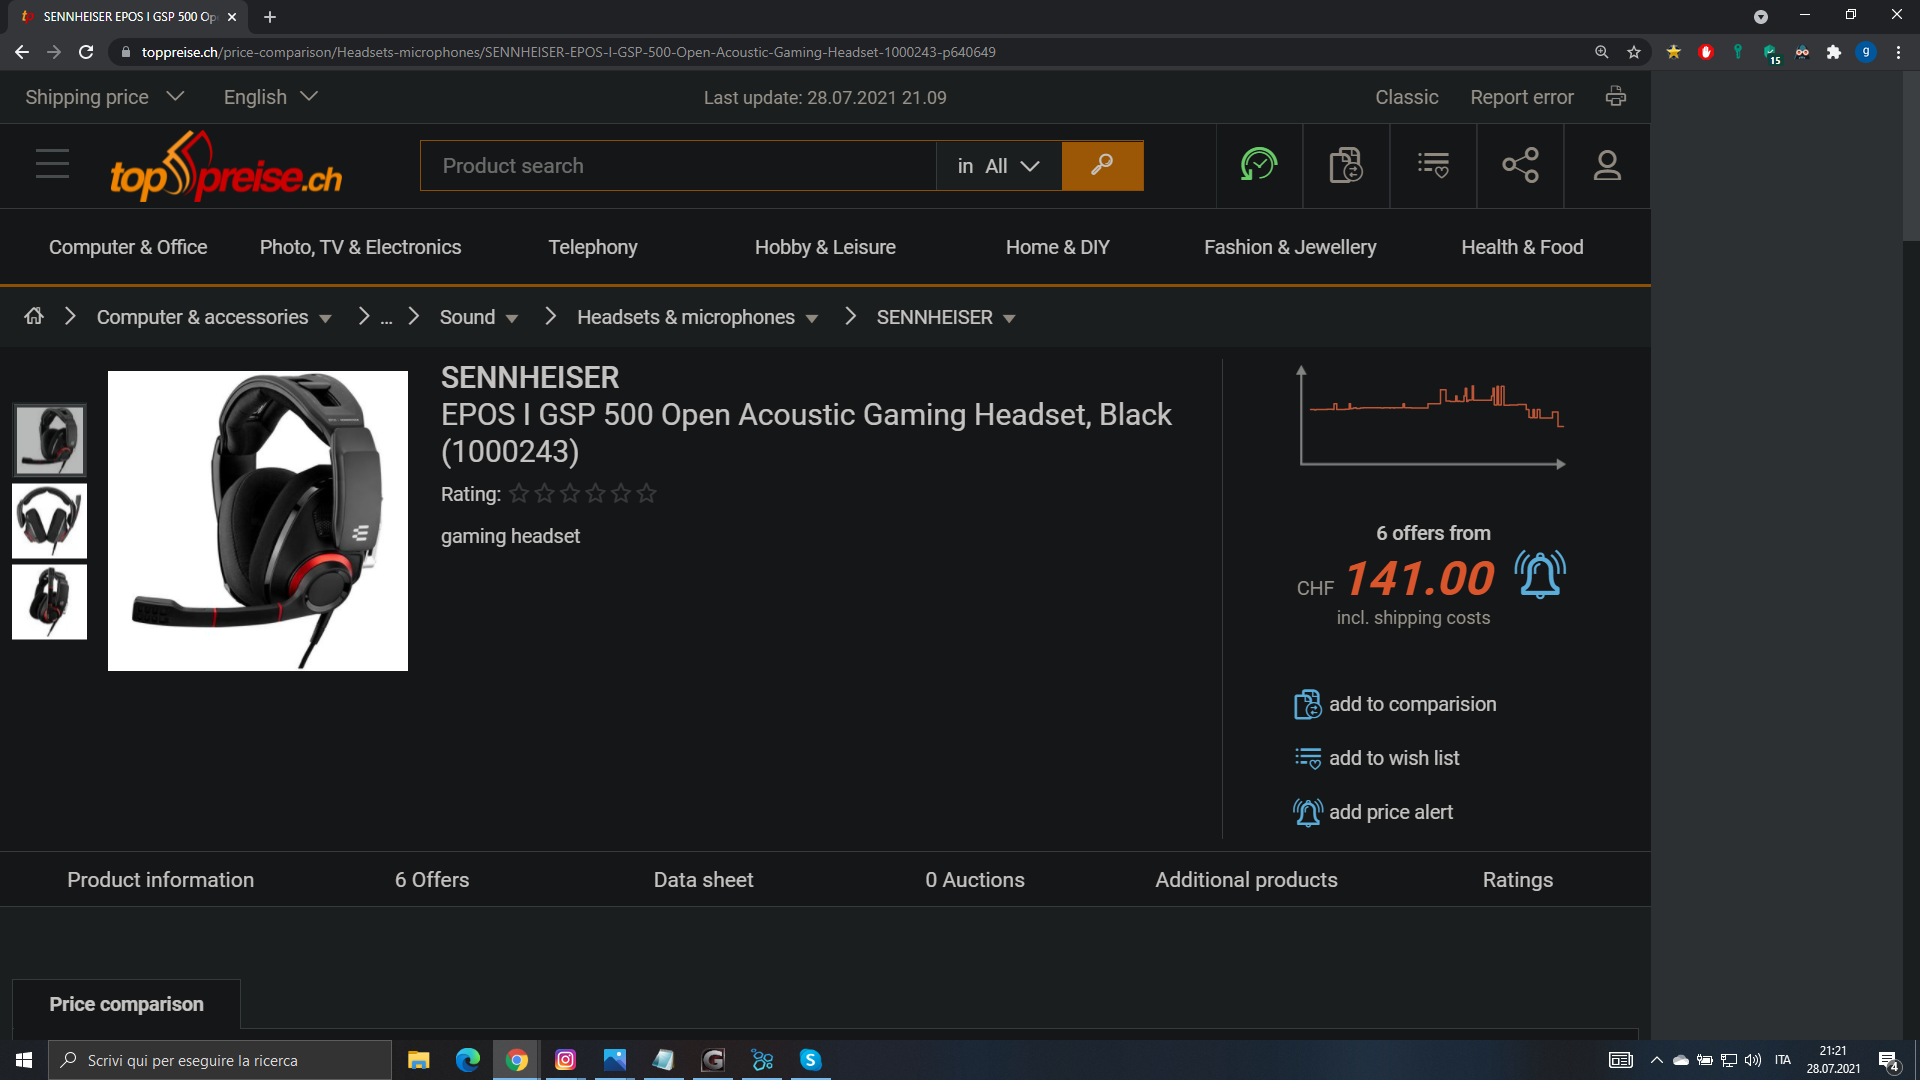Expand the Computer & accessories breadcrumb dropdown
Viewport: 1920px width, 1080px height.
click(x=325, y=318)
